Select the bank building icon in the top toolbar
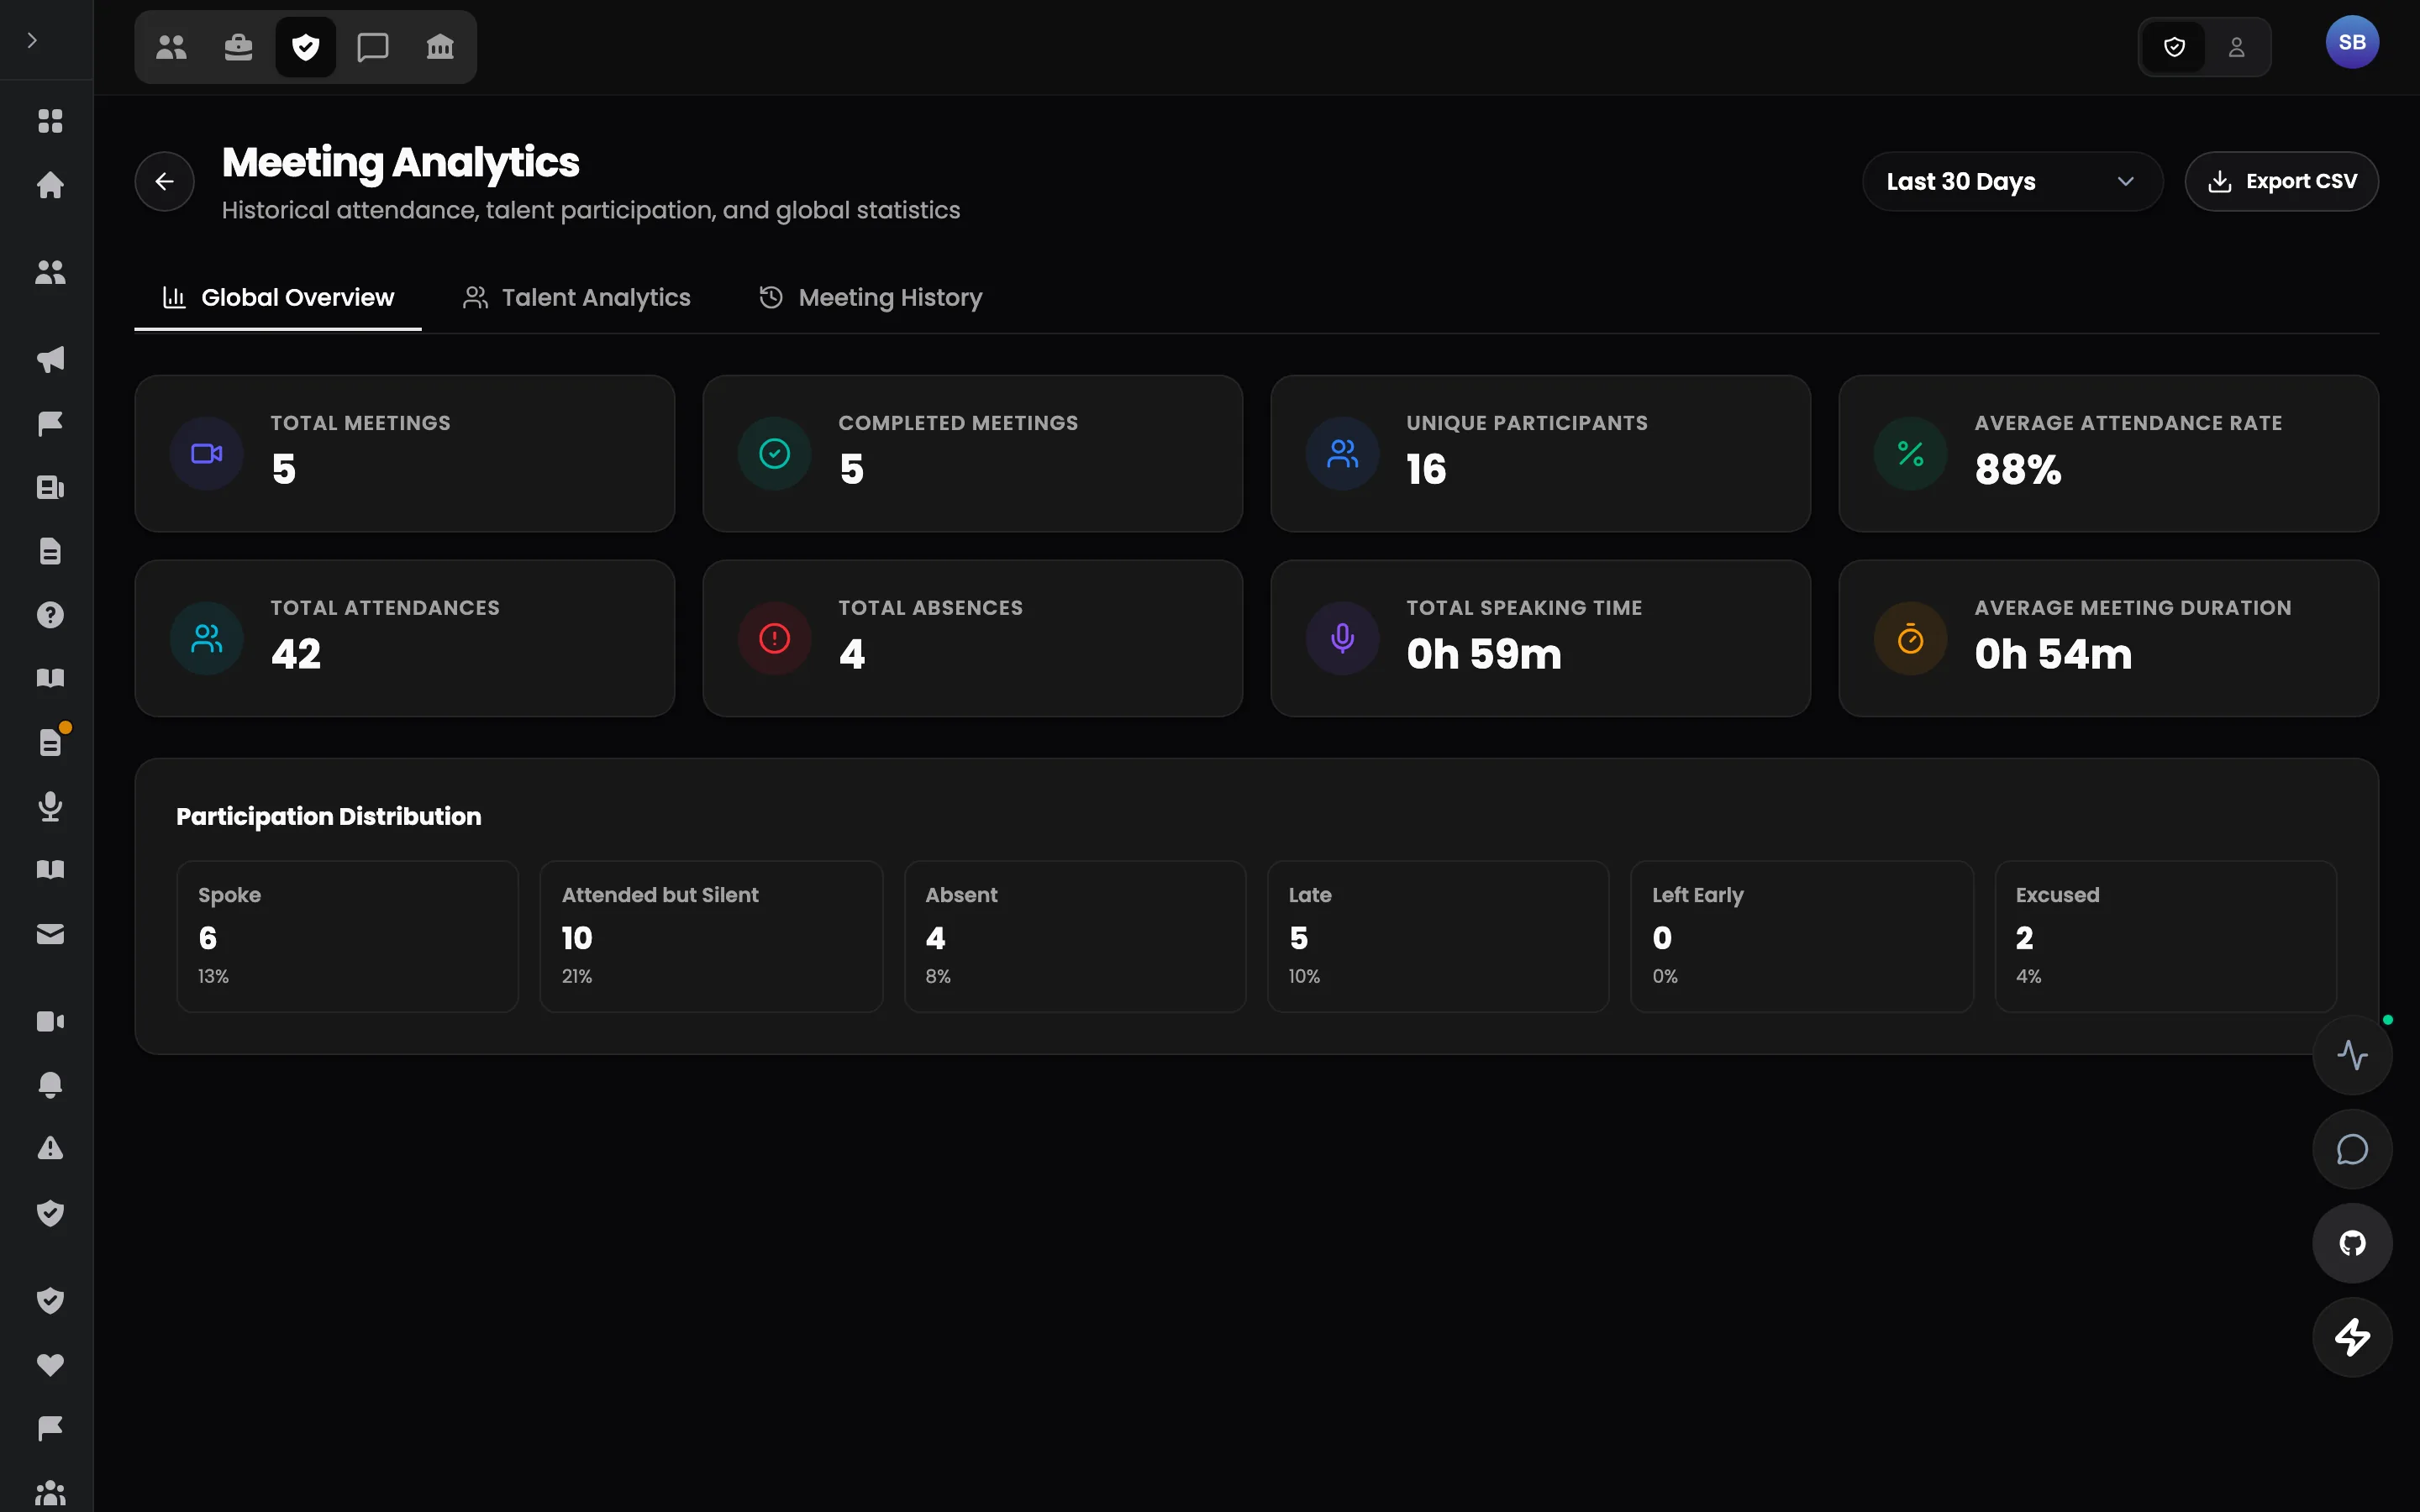The width and height of the screenshot is (2420, 1512). 440,47
